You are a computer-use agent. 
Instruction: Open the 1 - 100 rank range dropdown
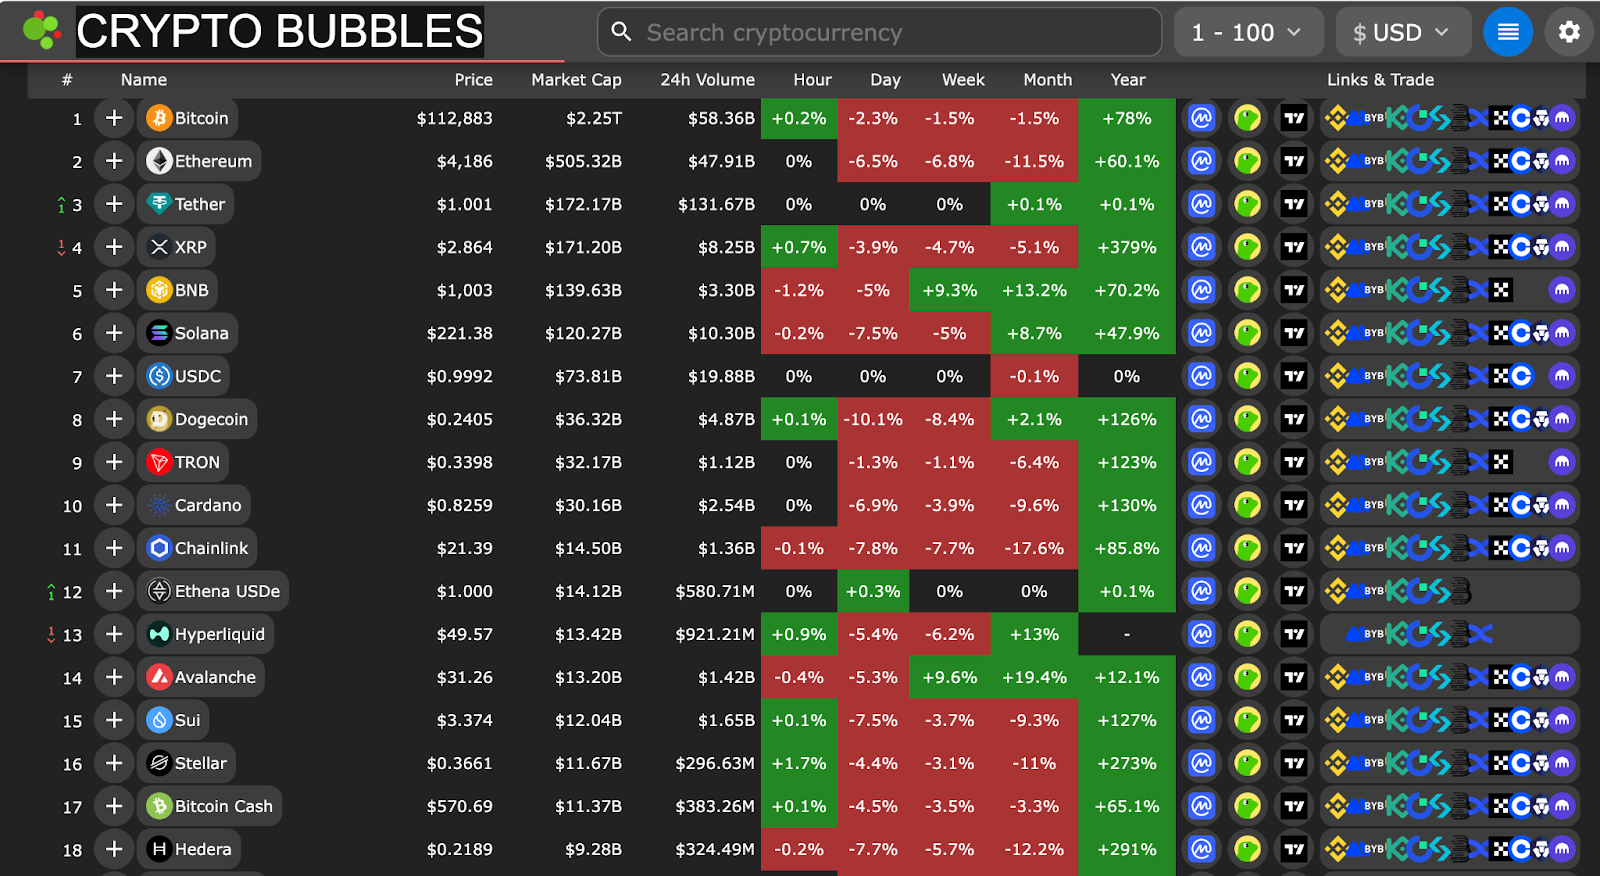tap(1248, 31)
